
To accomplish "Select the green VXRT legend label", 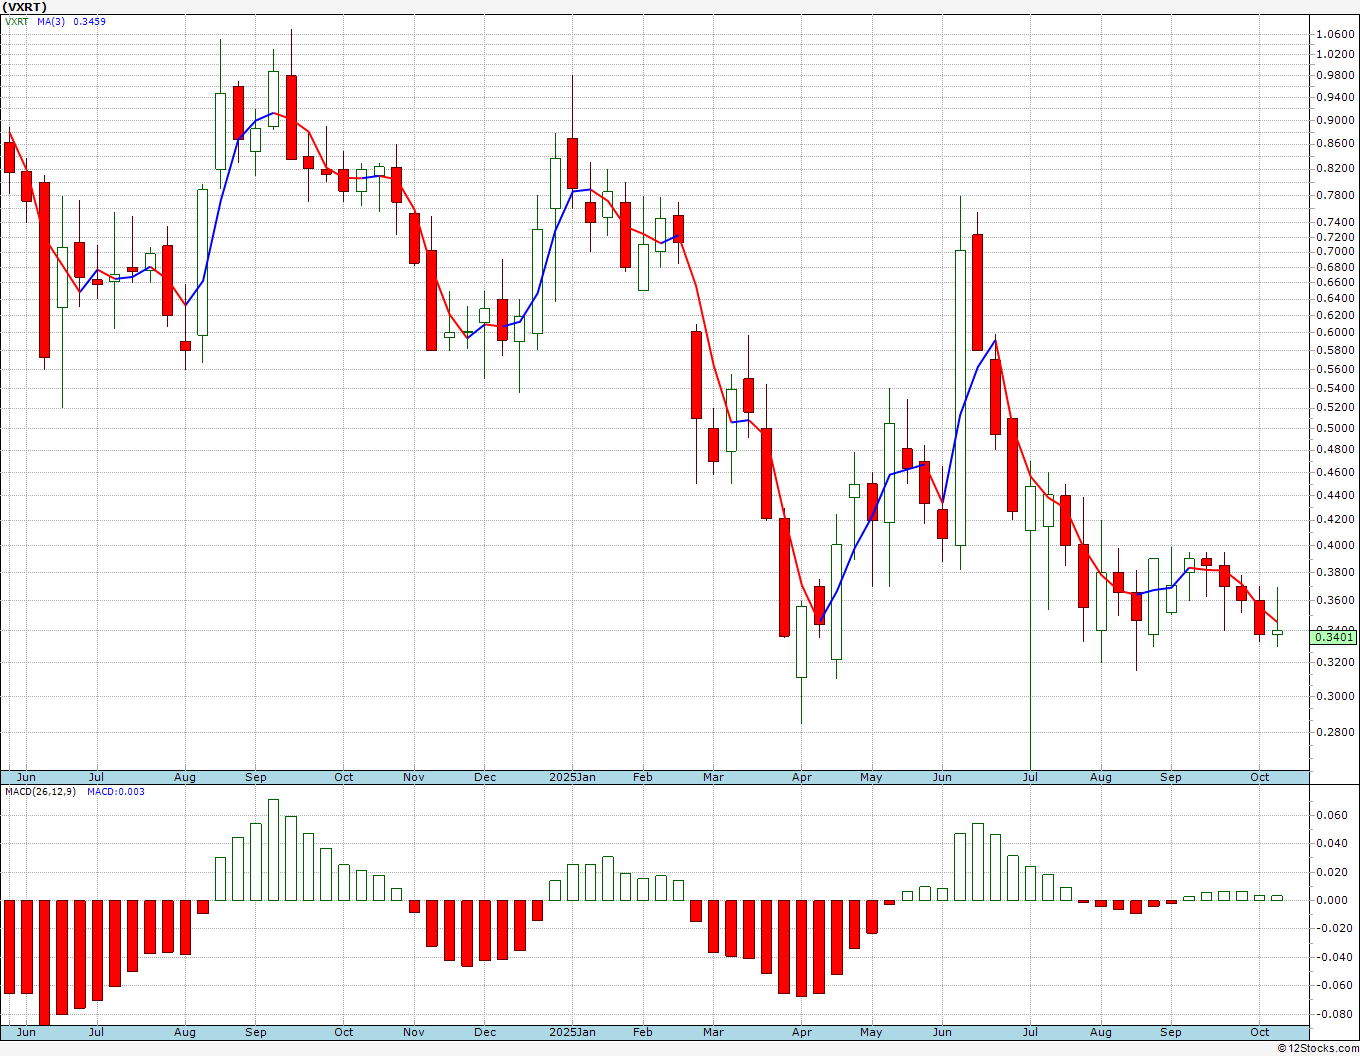I will (17, 21).
